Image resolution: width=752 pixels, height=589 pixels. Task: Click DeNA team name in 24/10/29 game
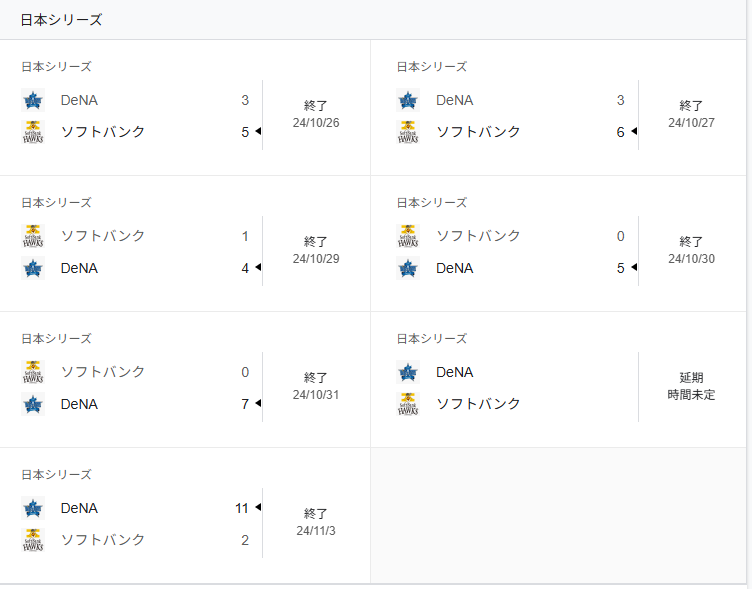[79, 268]
